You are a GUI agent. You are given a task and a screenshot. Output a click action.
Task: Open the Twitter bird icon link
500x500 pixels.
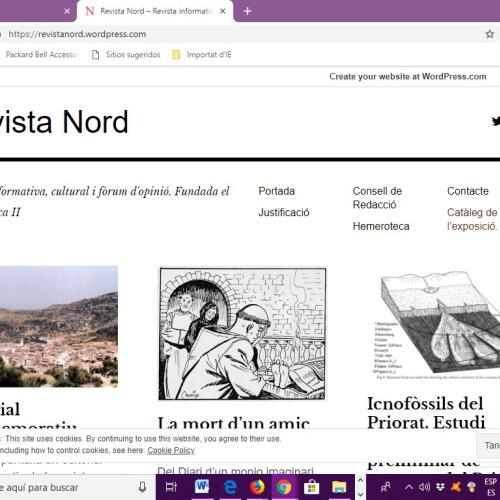tap(496, 121)
